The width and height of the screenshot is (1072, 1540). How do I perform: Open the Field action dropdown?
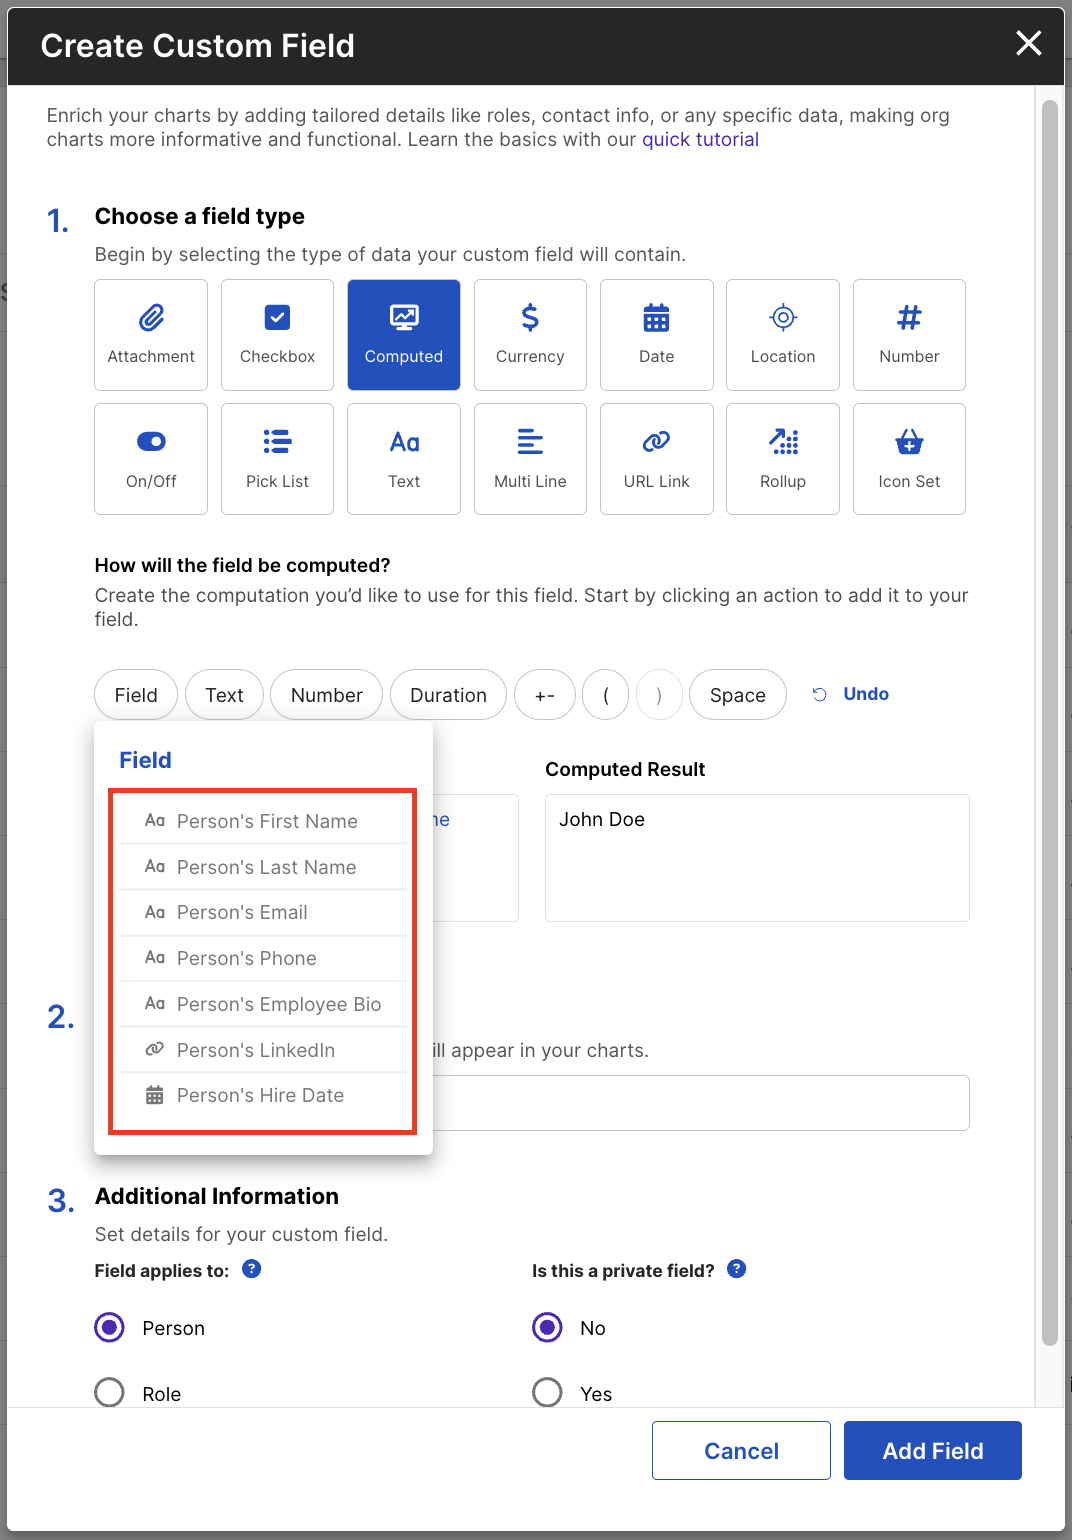click(x=136, y=695)
